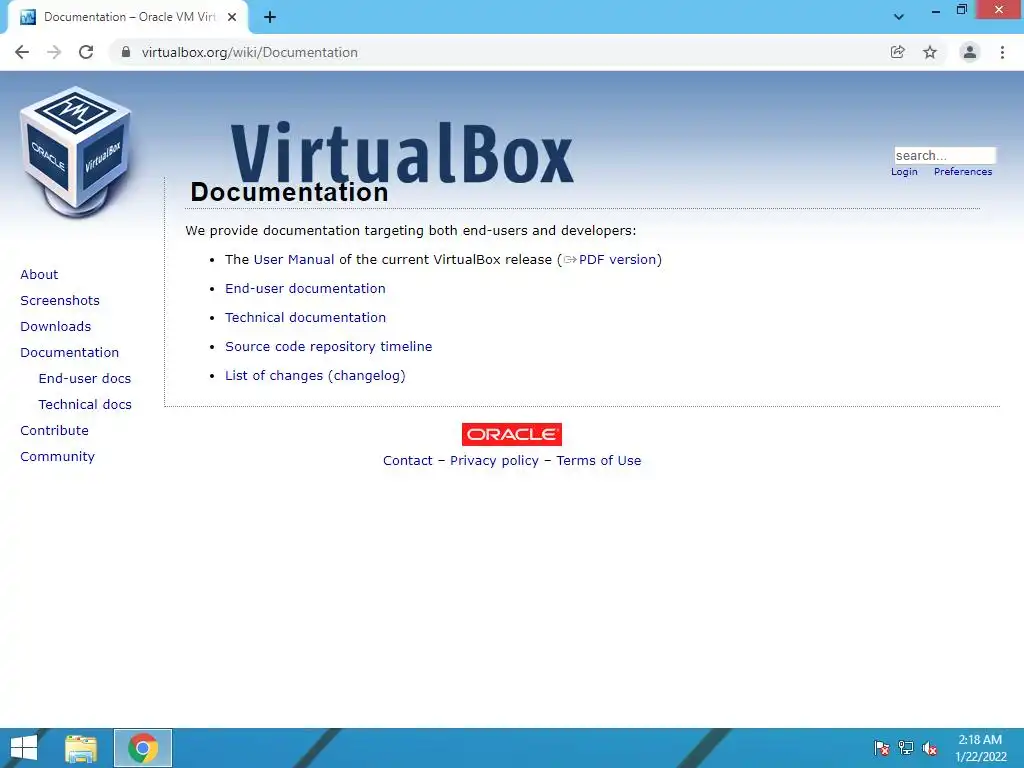1024x768 pixels.
Task: Open End-user documentation link
Action: point(305,289)
